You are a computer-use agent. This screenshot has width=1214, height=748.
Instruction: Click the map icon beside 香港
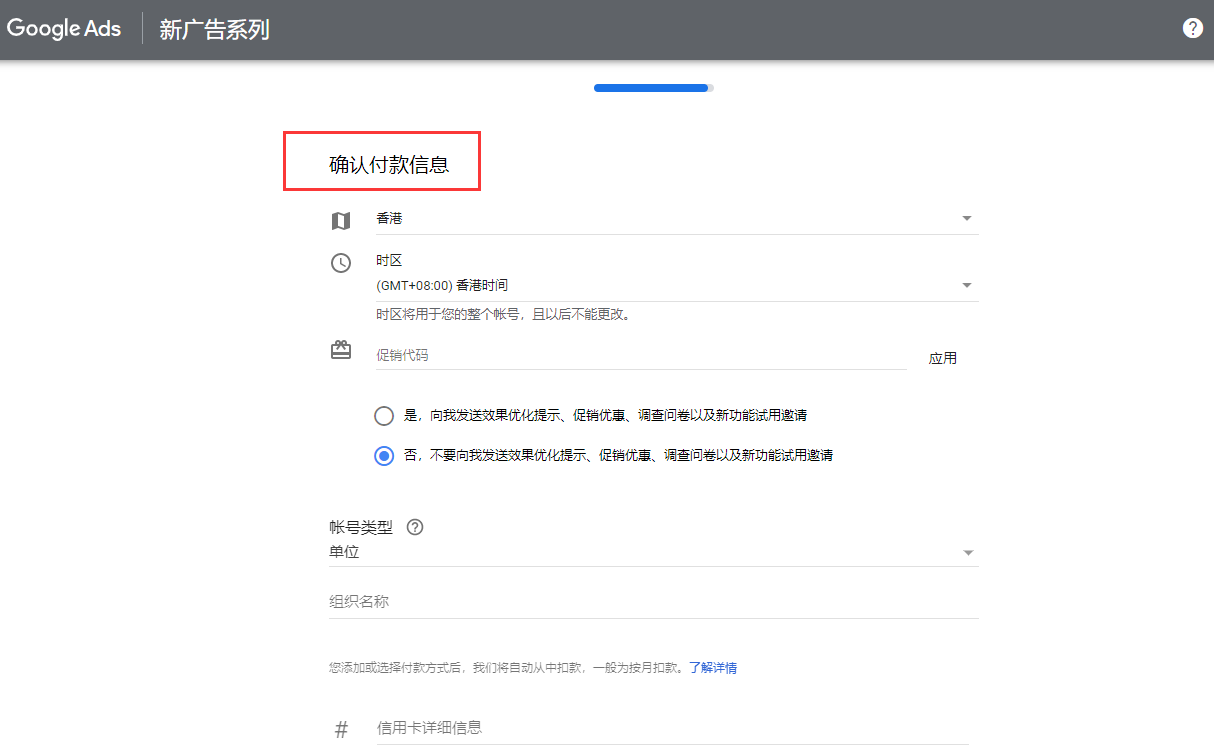click(x=341, y=221)
